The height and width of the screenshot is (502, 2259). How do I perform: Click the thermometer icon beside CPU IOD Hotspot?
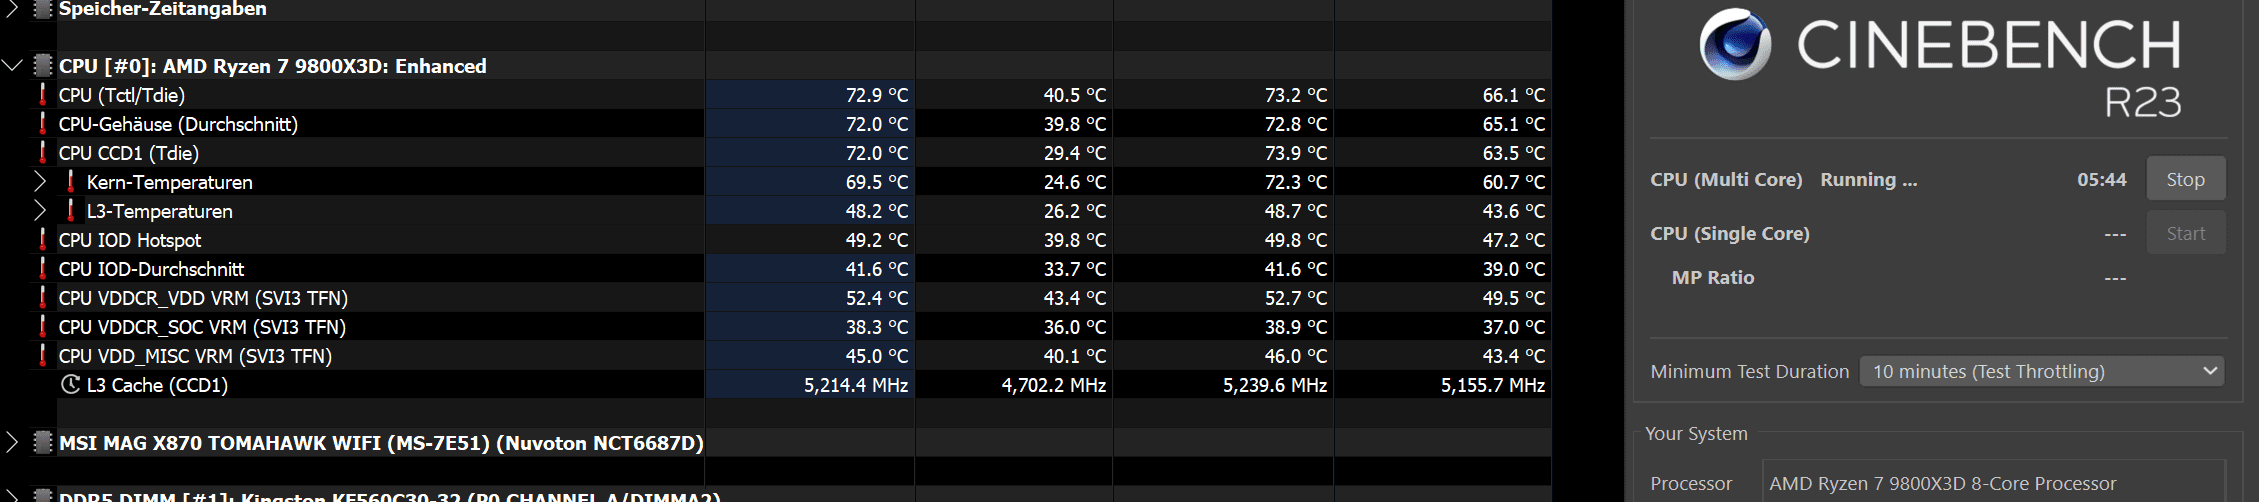[42, 240]
